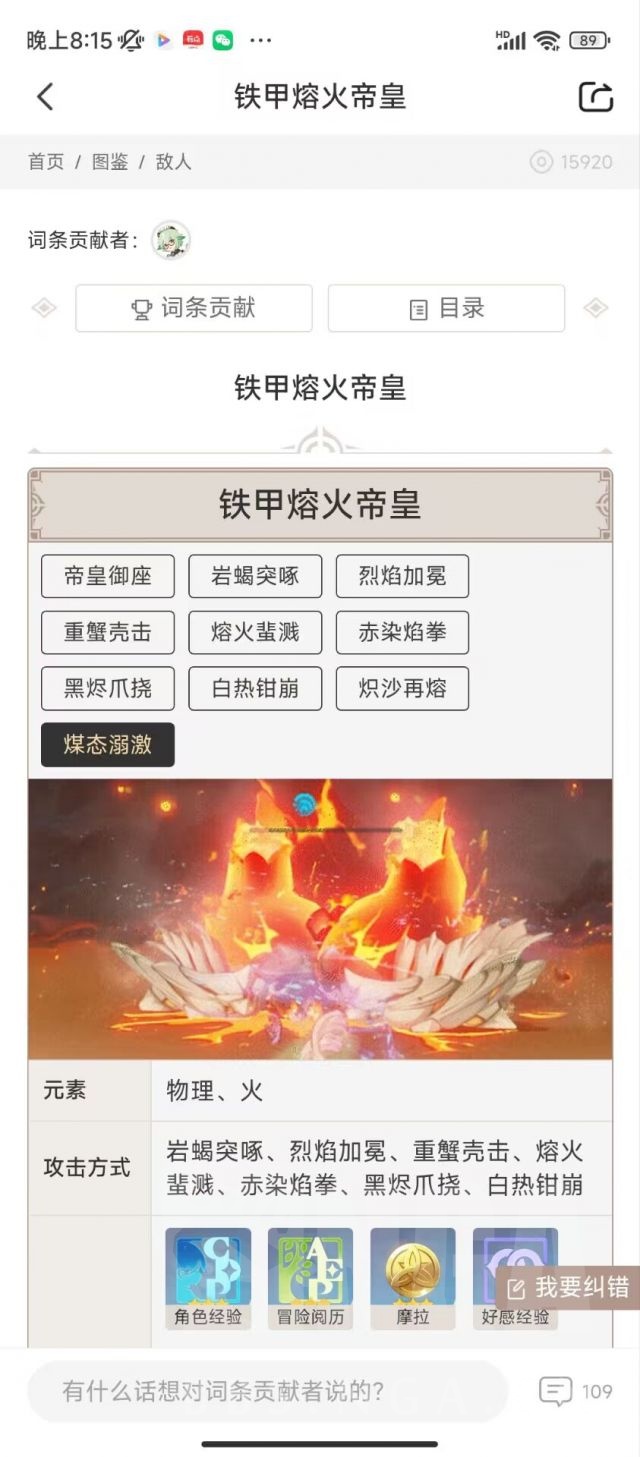Open the comments icon showing 109
Screen dimensions: 640x1457
click(x=555, y=1391)
